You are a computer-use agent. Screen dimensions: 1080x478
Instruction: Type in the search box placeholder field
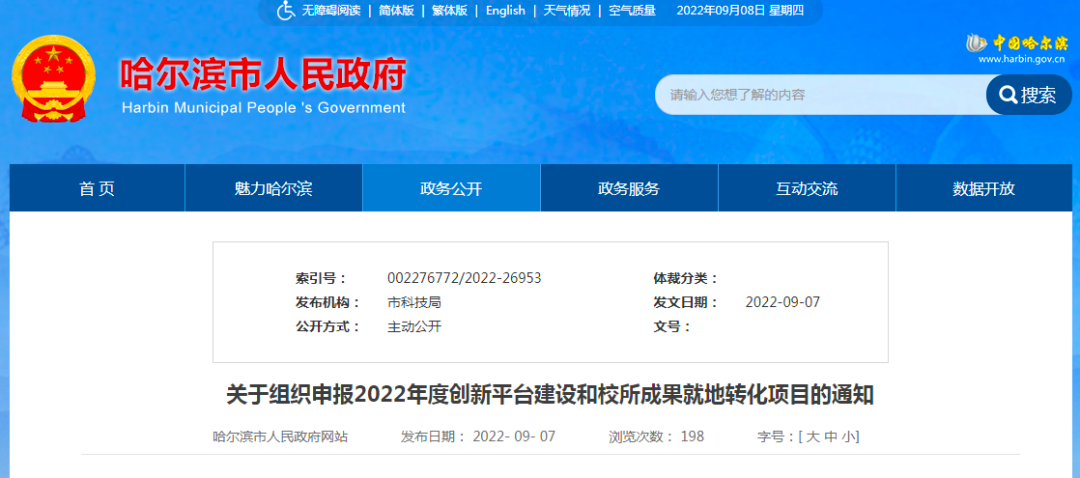pos(820,95)
